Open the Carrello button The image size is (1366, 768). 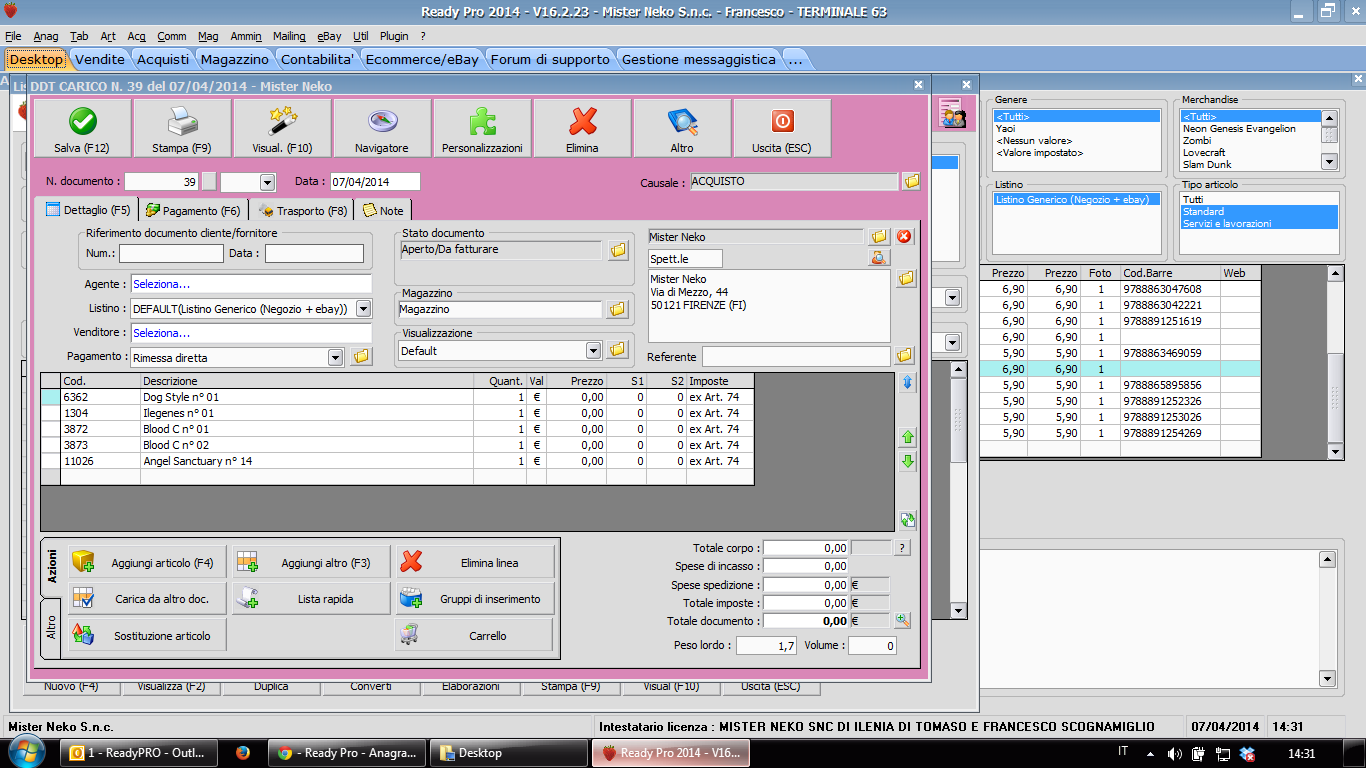tap(475, 635)
